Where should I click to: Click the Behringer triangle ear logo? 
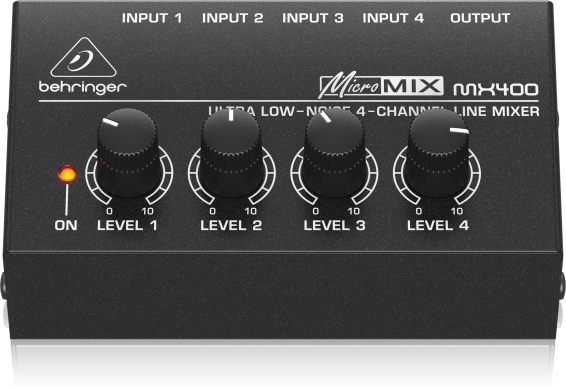click(x=84, y=57)
